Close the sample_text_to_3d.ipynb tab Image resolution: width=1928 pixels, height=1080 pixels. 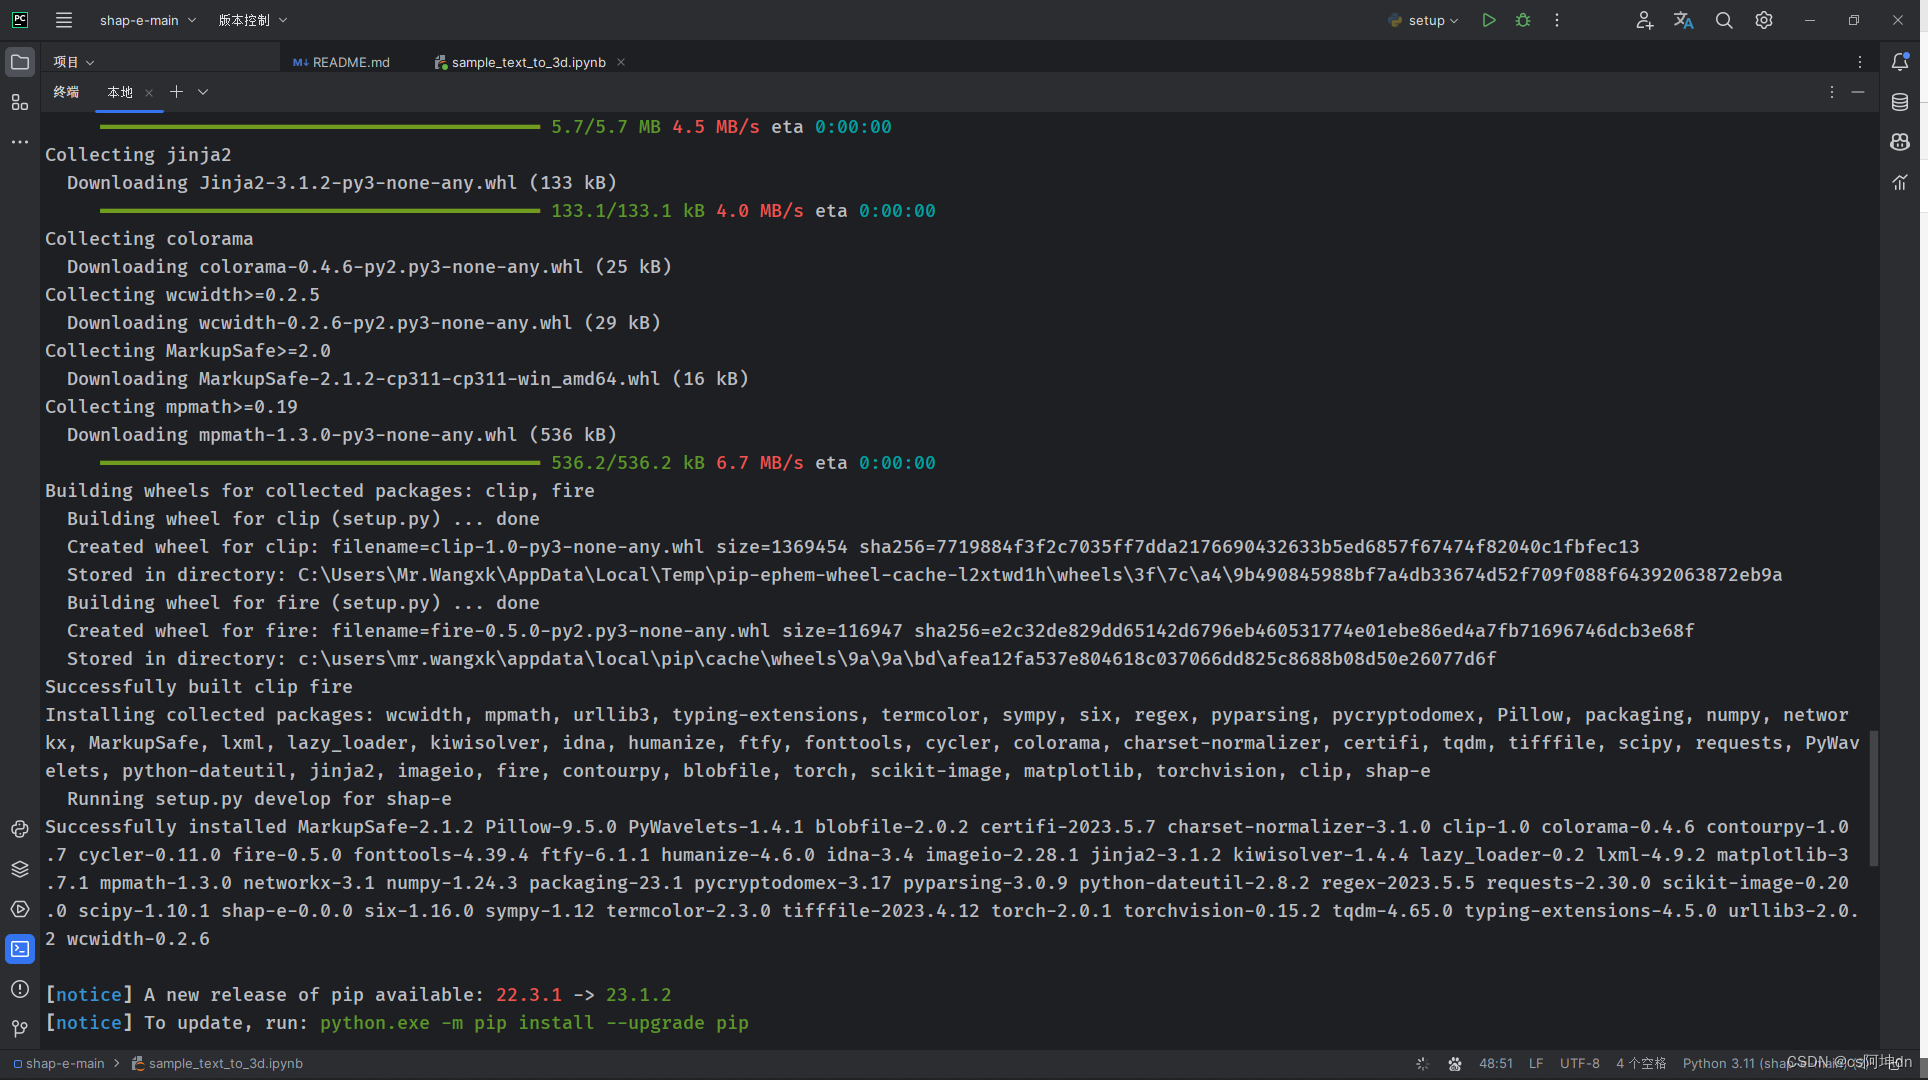click(621, 62)
